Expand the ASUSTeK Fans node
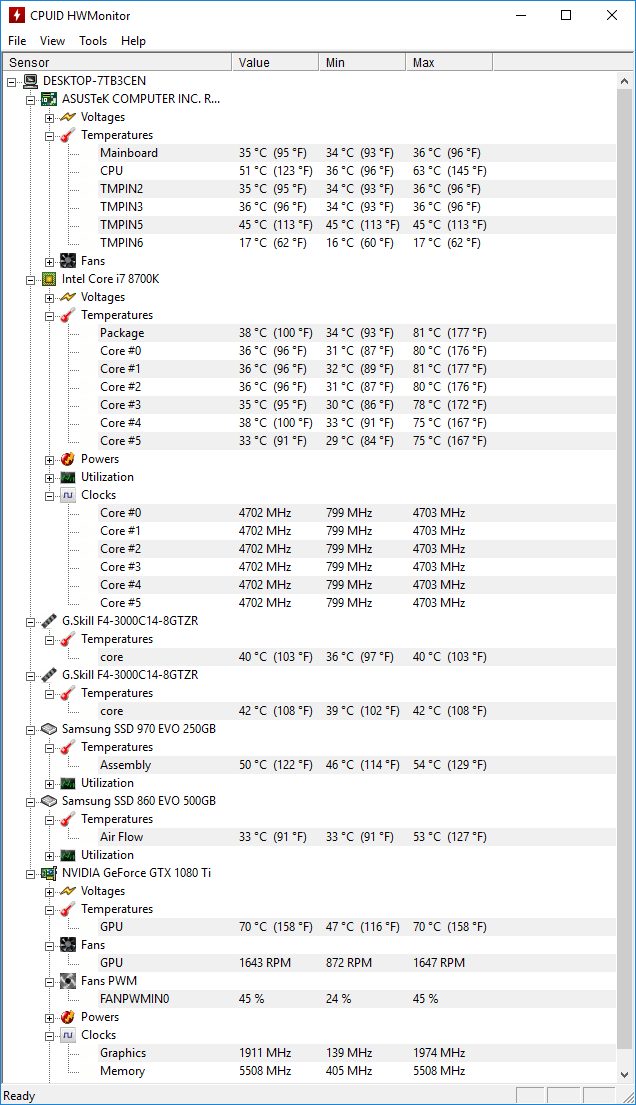 (x=49, y=262)
